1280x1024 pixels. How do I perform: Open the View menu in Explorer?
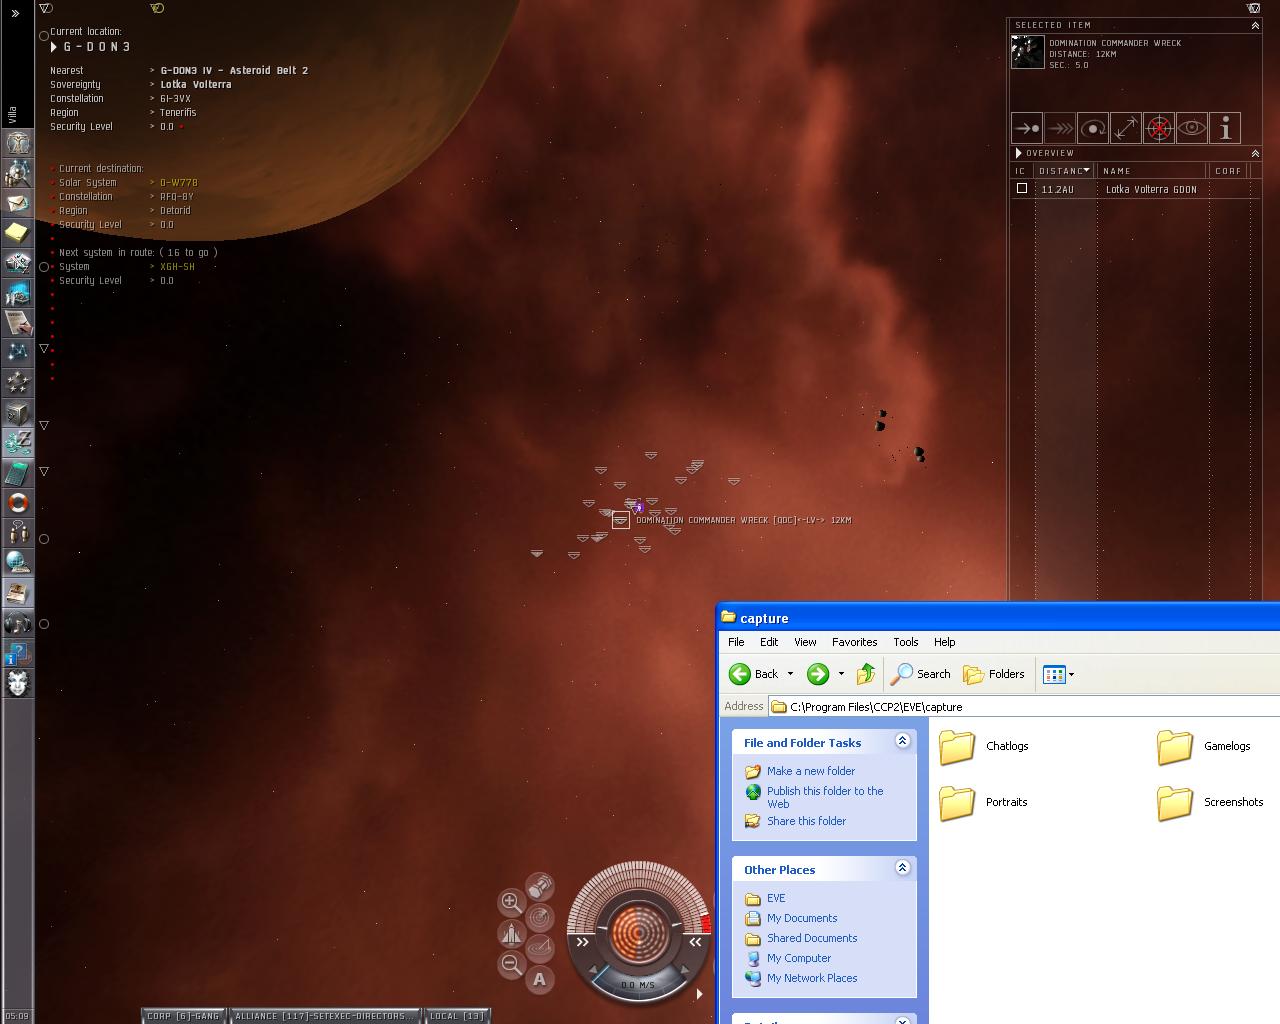(x=805, y=642)
